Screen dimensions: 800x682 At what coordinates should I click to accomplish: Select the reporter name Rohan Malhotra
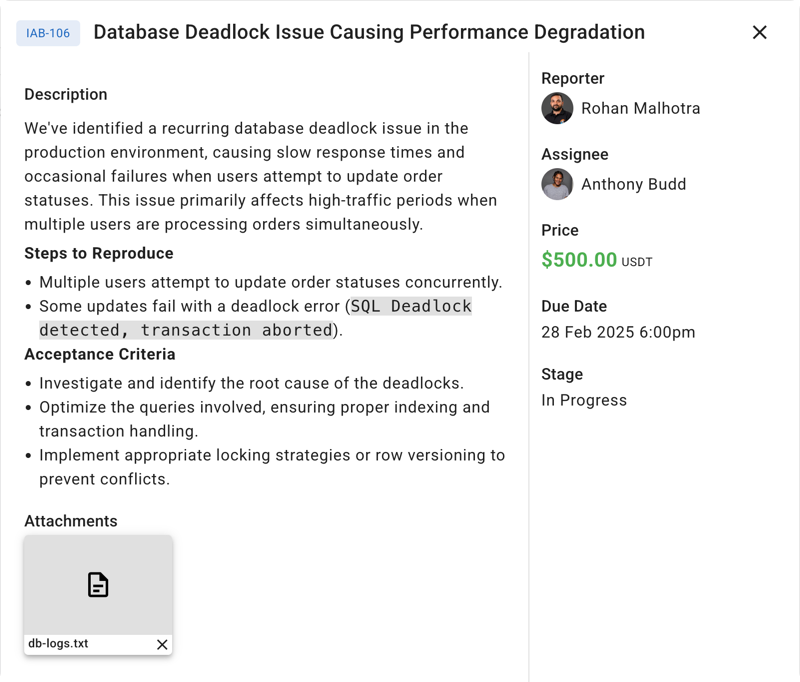640,108
